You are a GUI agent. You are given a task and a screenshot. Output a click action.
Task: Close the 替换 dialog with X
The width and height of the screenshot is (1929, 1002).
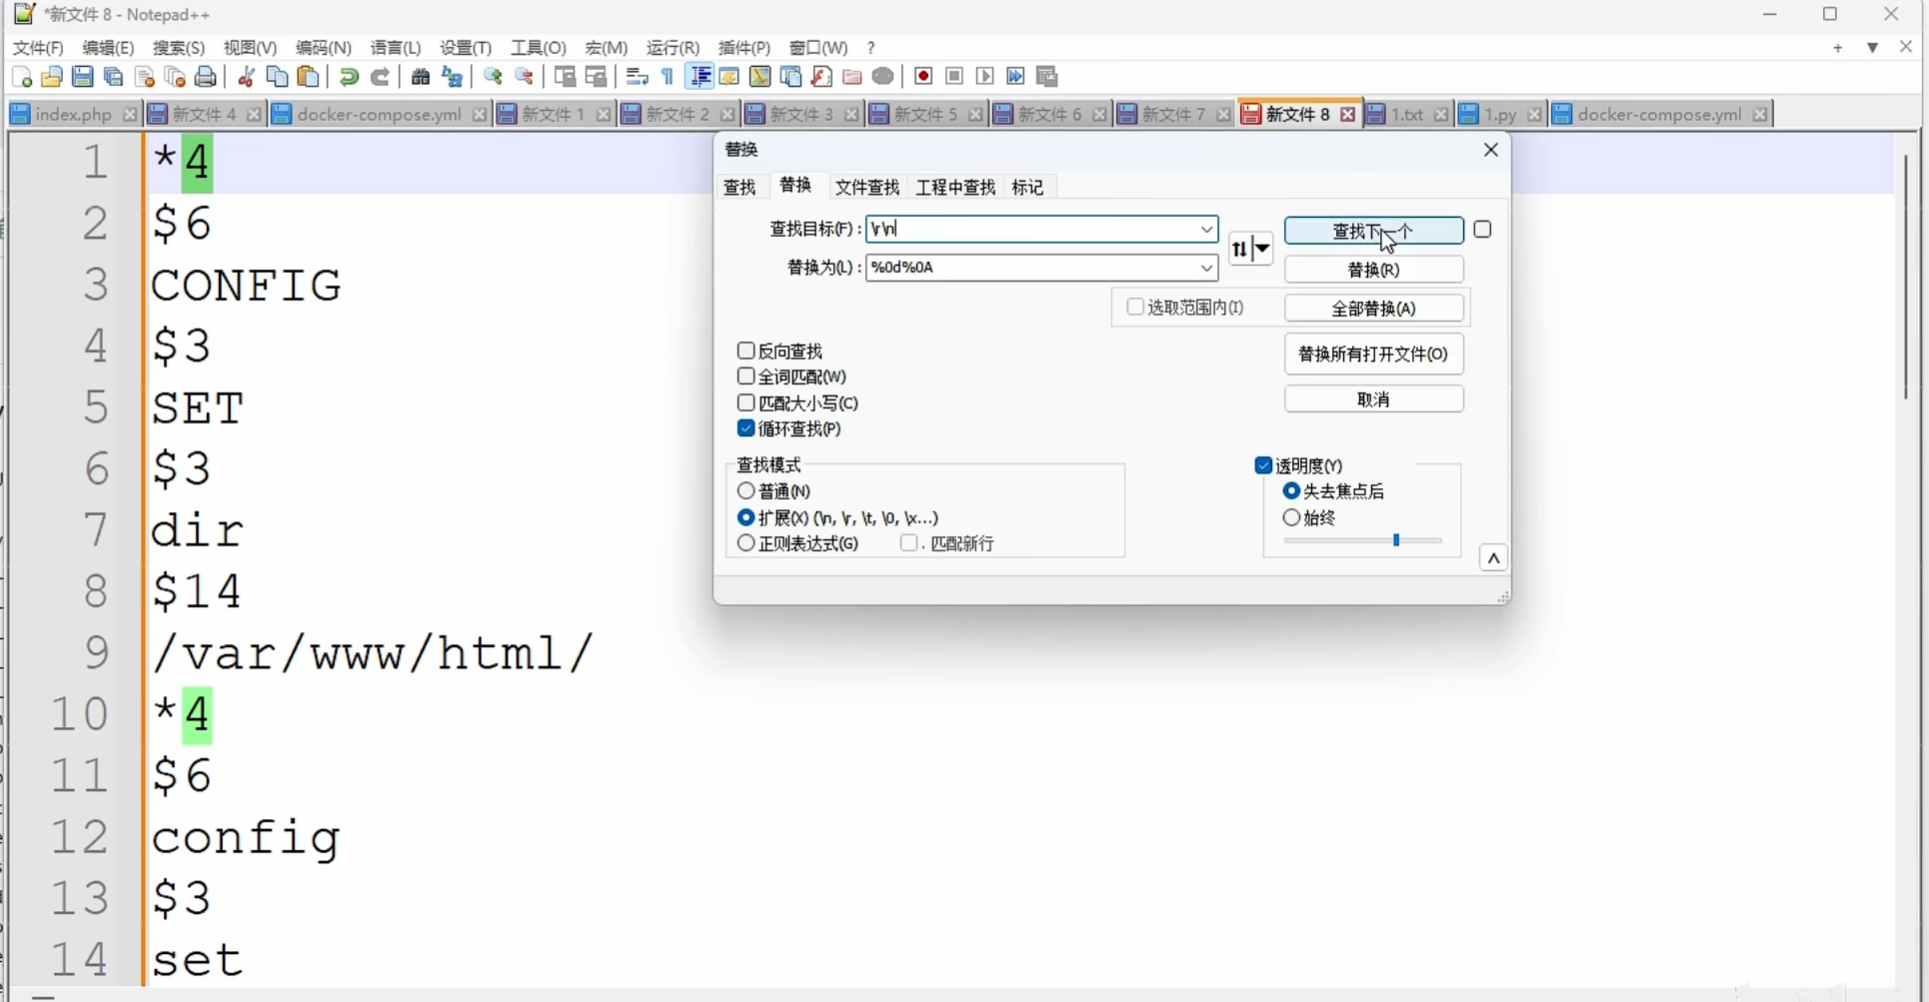pos(1491,149)
